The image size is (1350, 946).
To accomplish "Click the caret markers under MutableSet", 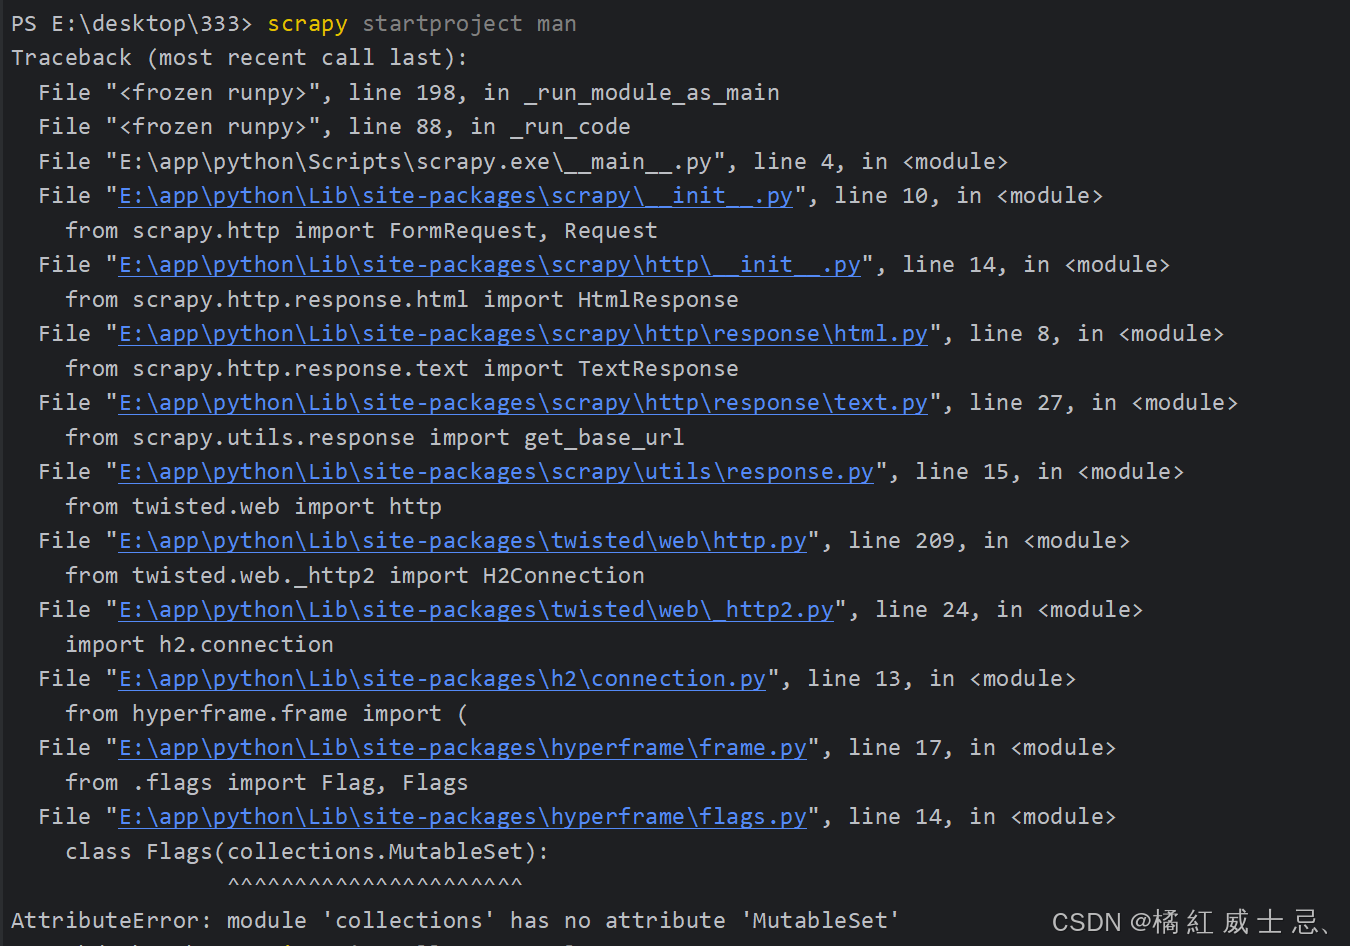I will pos(375,882).
